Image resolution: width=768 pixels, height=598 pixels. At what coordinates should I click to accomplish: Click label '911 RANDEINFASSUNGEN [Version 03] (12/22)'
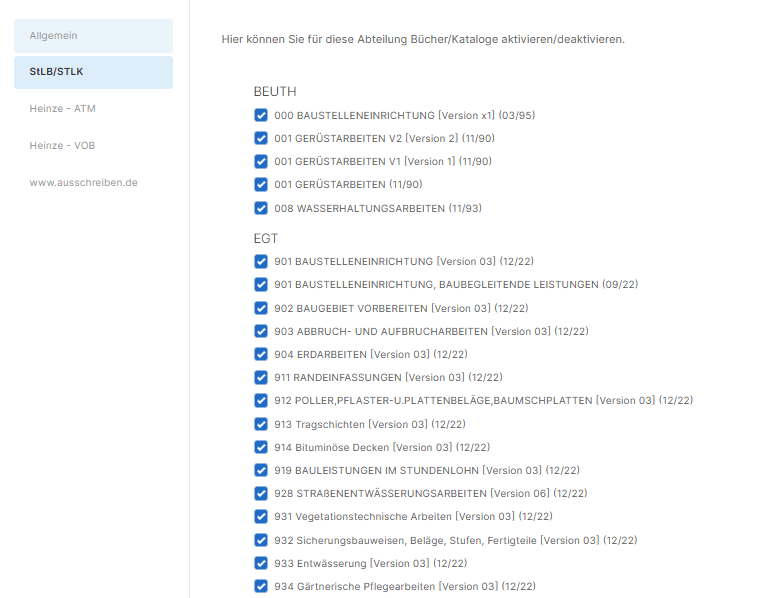388,378
